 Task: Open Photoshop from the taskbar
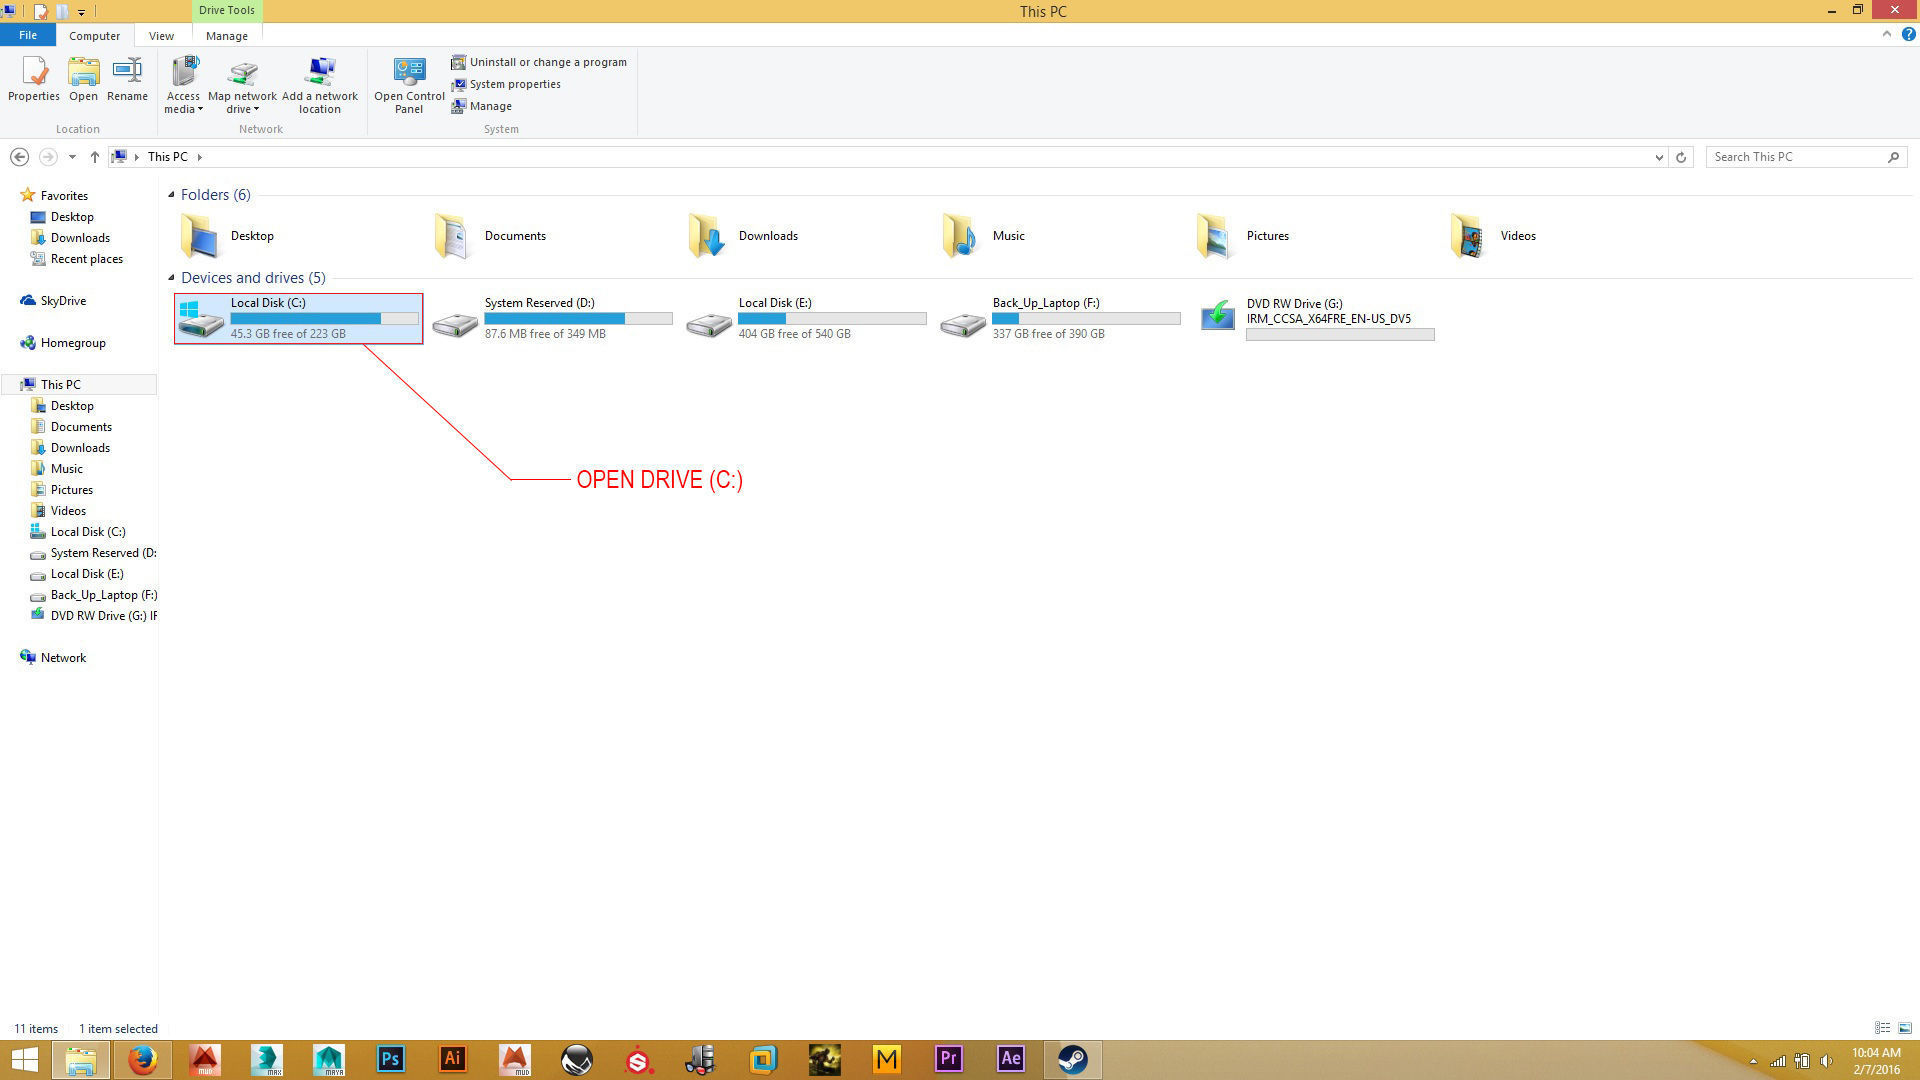pyautogui.click(x=391, y=1059)
